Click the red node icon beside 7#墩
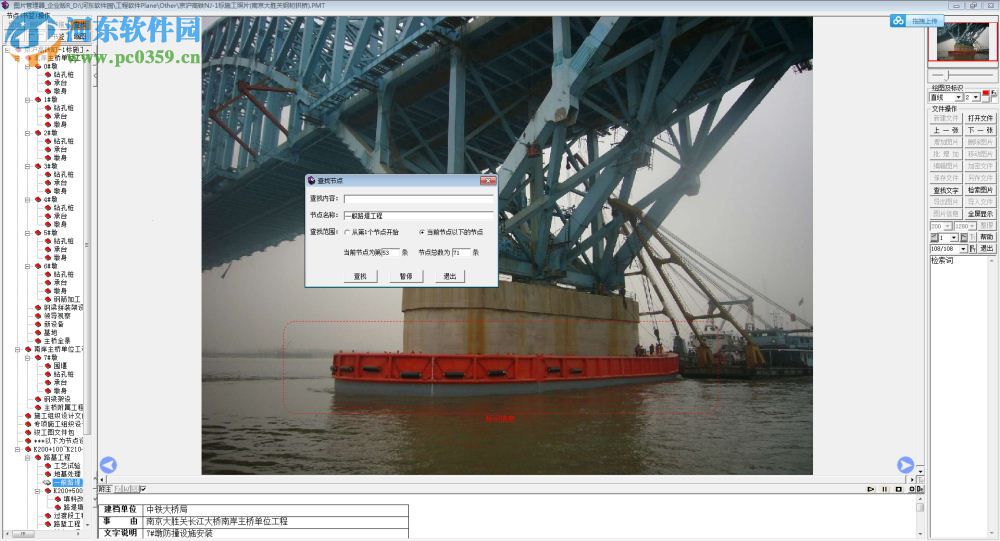Image resolution: width=1000 pixels, height=541 pixels. 38,358
